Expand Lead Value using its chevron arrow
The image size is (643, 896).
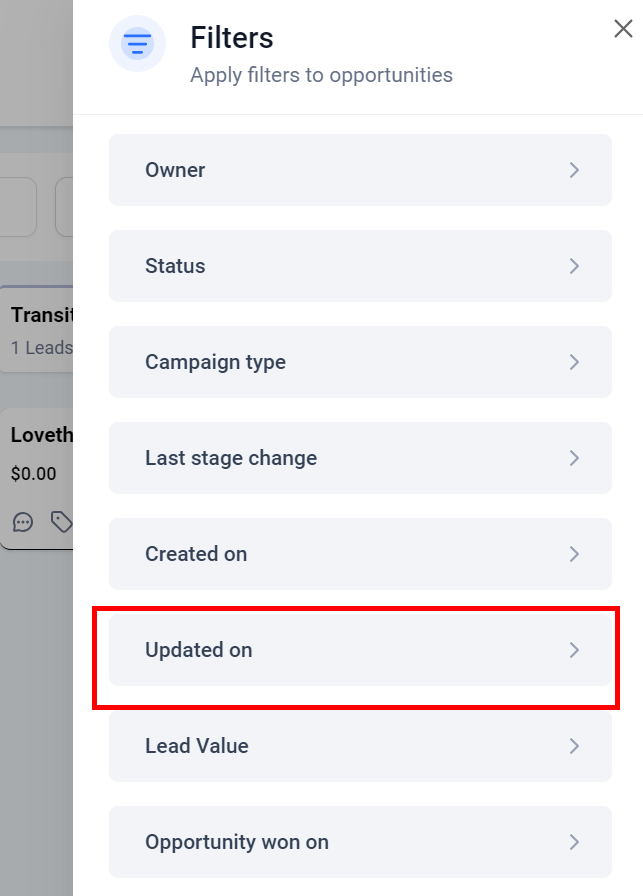[574, 746]
